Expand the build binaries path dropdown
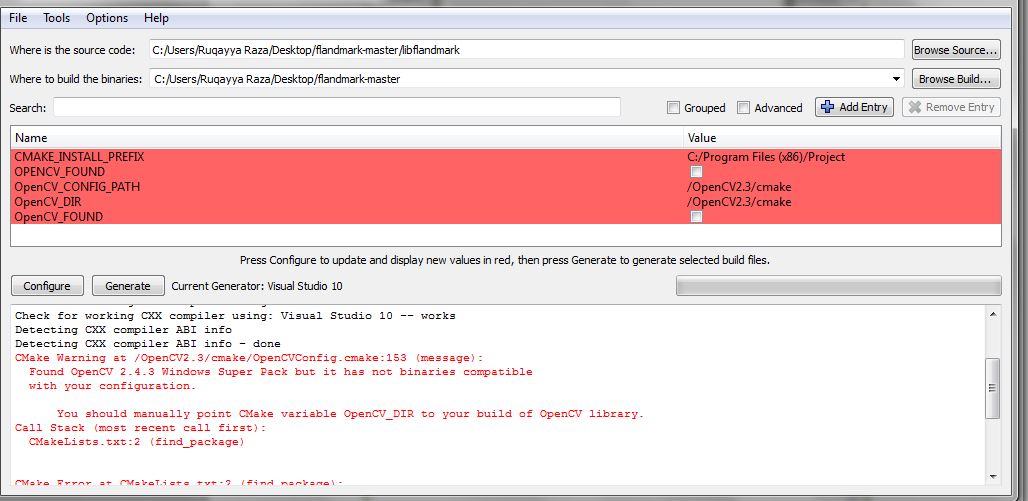 point(896,79)
